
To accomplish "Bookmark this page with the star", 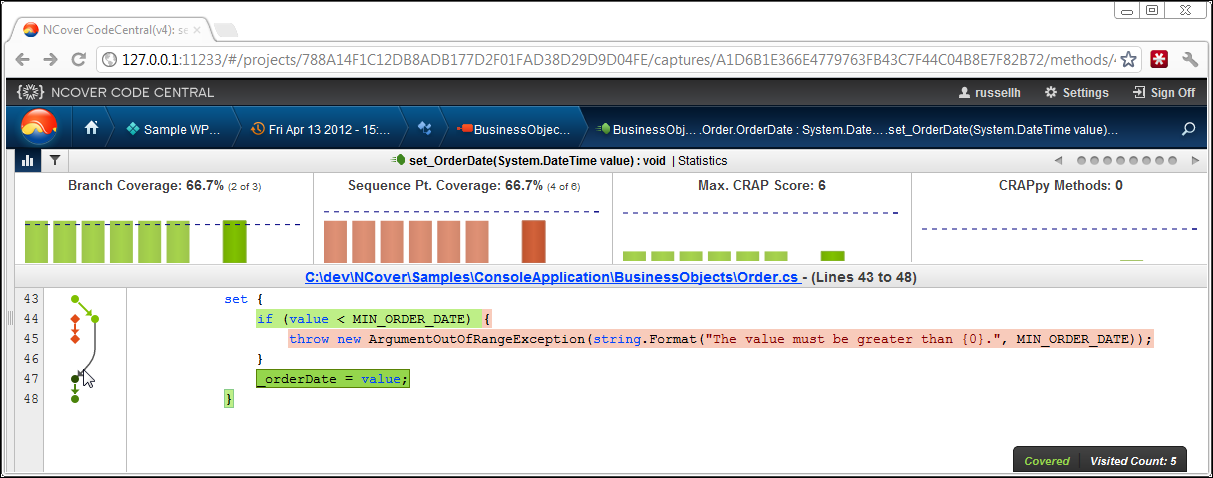I will tap(1128, 59).
